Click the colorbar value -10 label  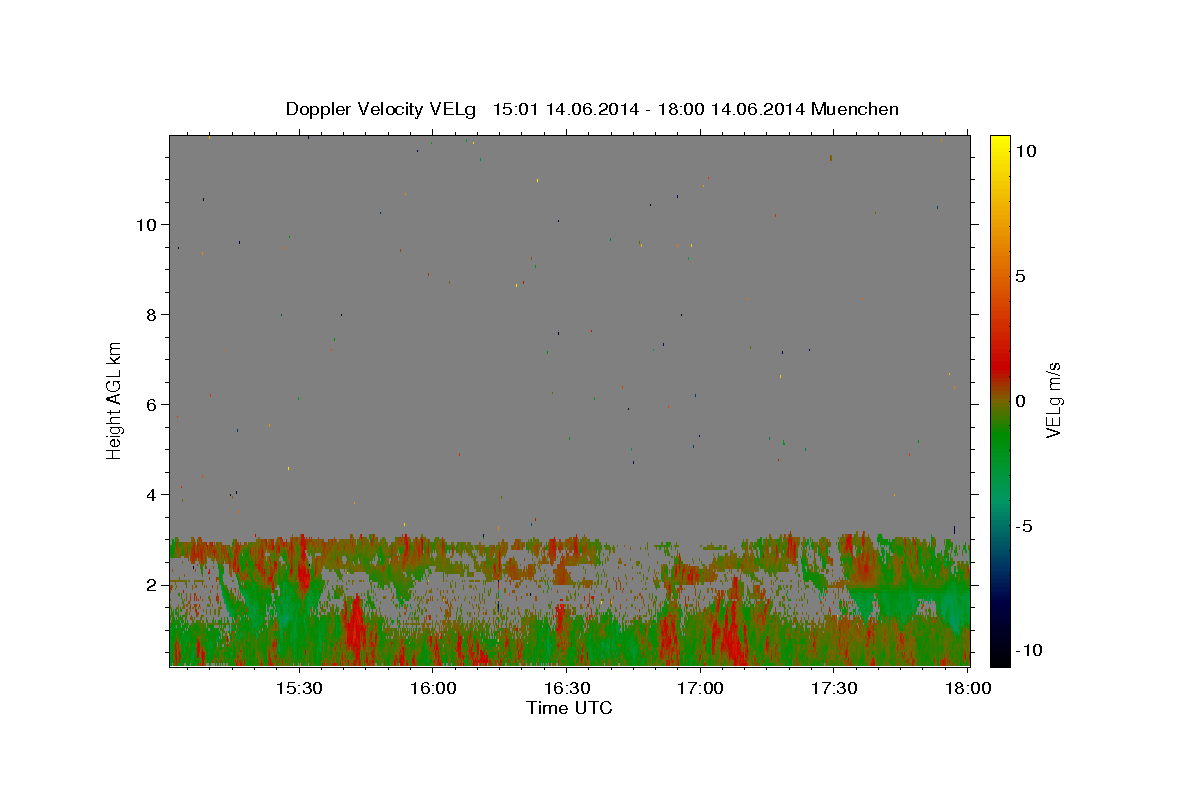1028,651
